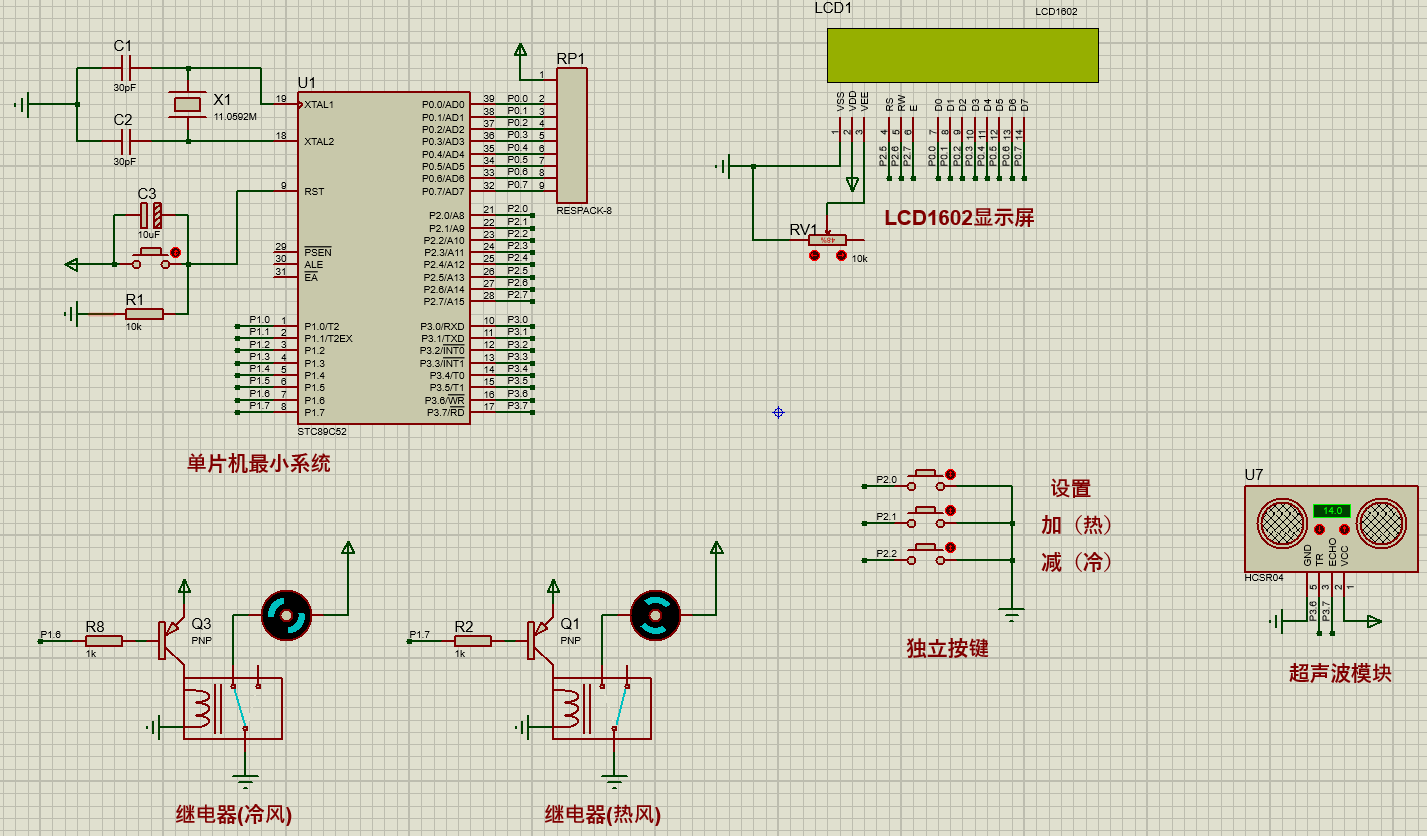Click the power arrow above transistor Q3's emitter

click(x=183, y=586)
